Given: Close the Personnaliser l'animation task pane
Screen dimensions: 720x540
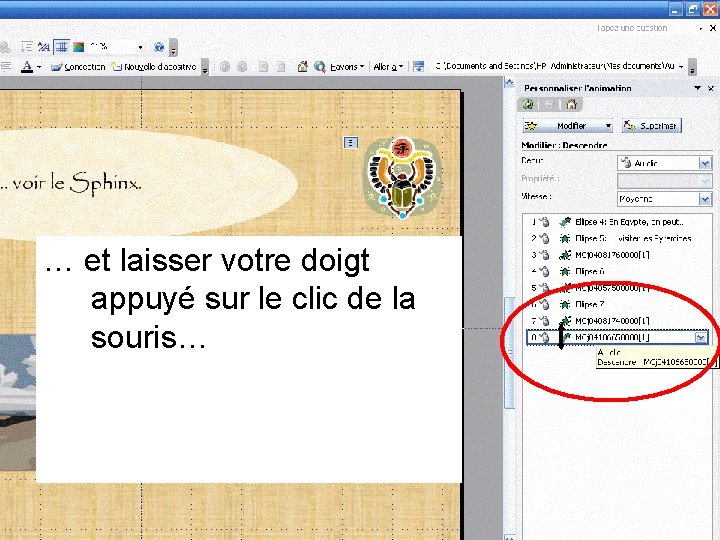Looking at the screenshot, I should tap(711, 88).
